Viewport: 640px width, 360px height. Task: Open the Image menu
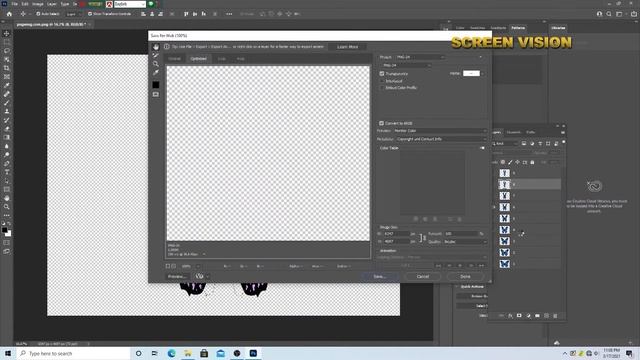point(38,4)
